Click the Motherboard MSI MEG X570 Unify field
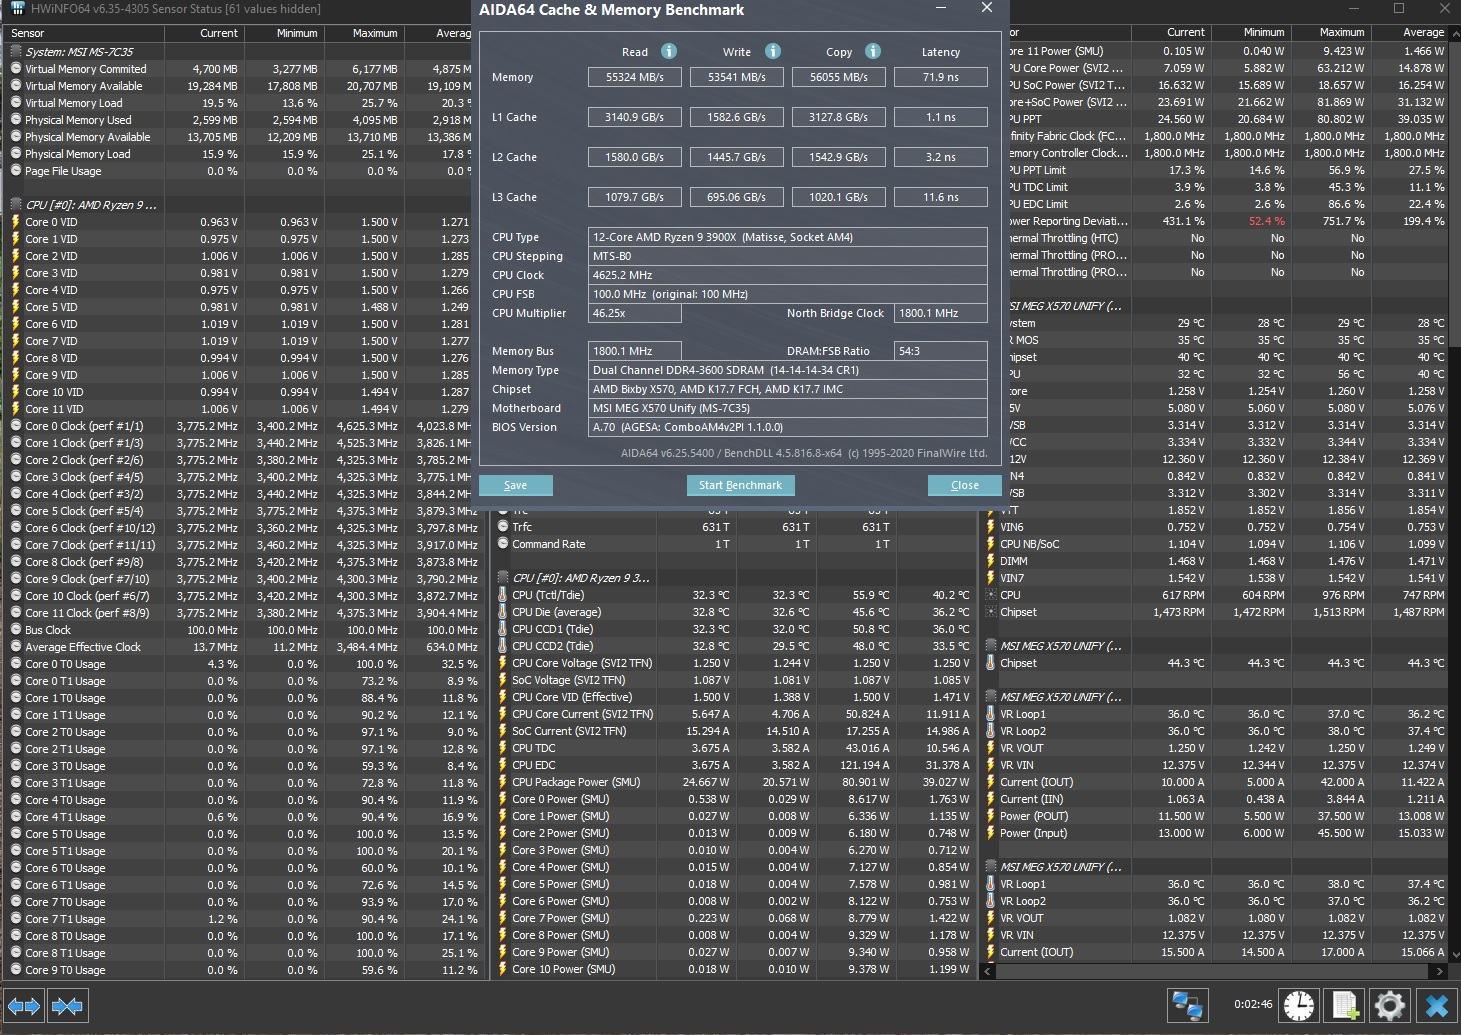 coord(788,408)
